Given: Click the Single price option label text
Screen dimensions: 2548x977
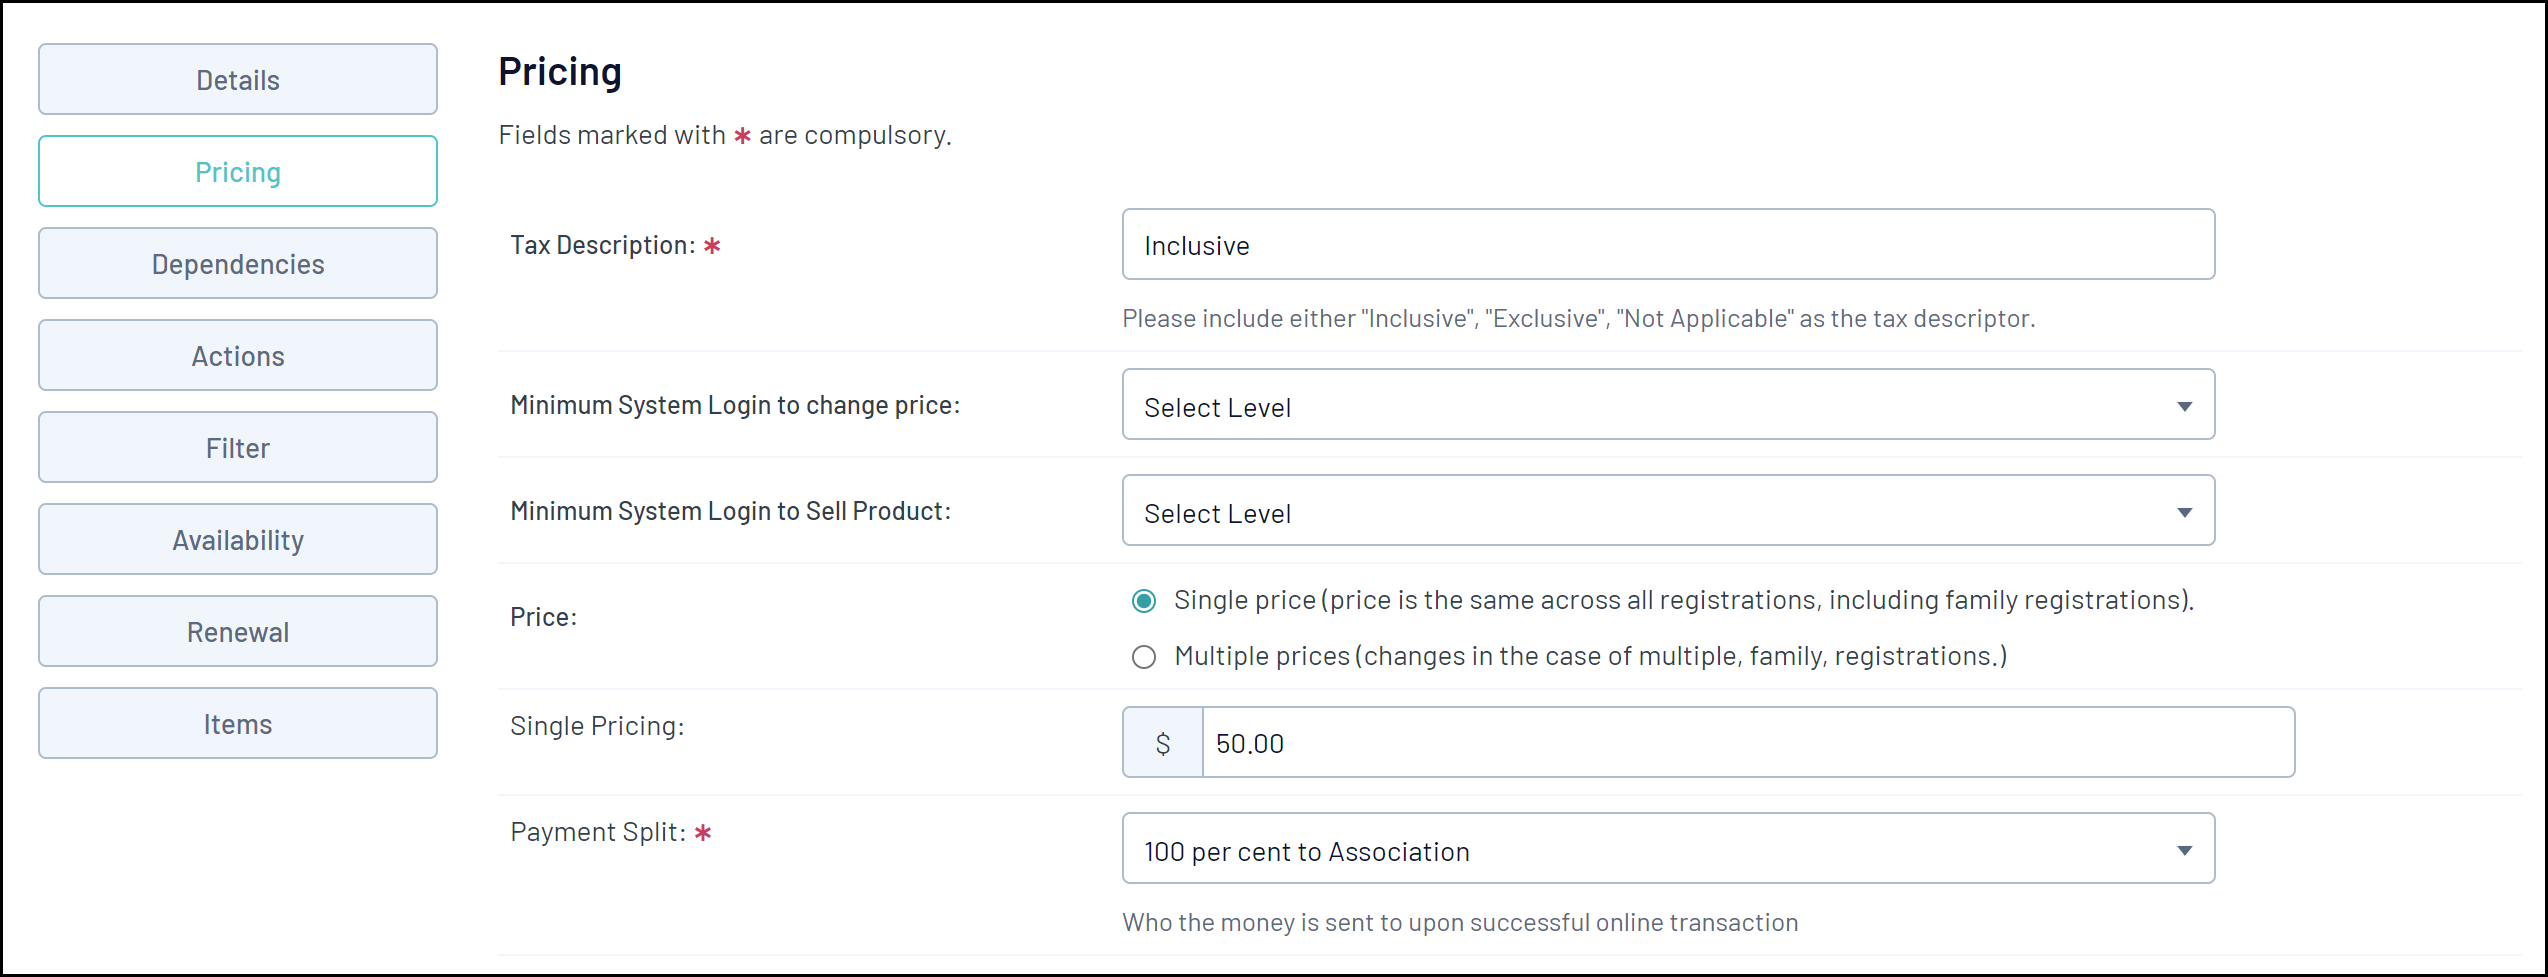Looking at the screenshot, I should [x=1683, y=600].
